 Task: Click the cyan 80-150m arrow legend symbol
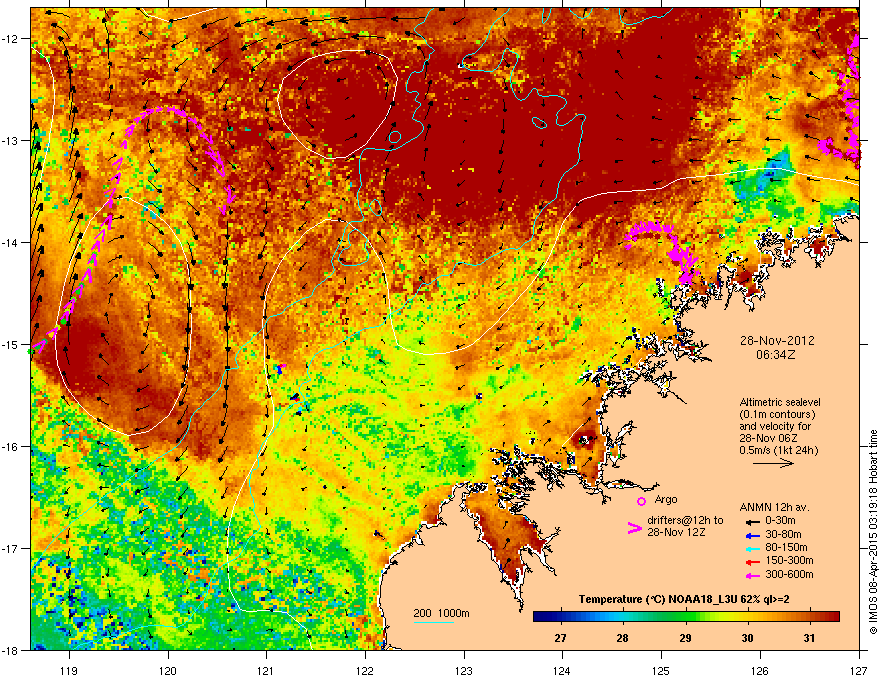coord(753,549)
